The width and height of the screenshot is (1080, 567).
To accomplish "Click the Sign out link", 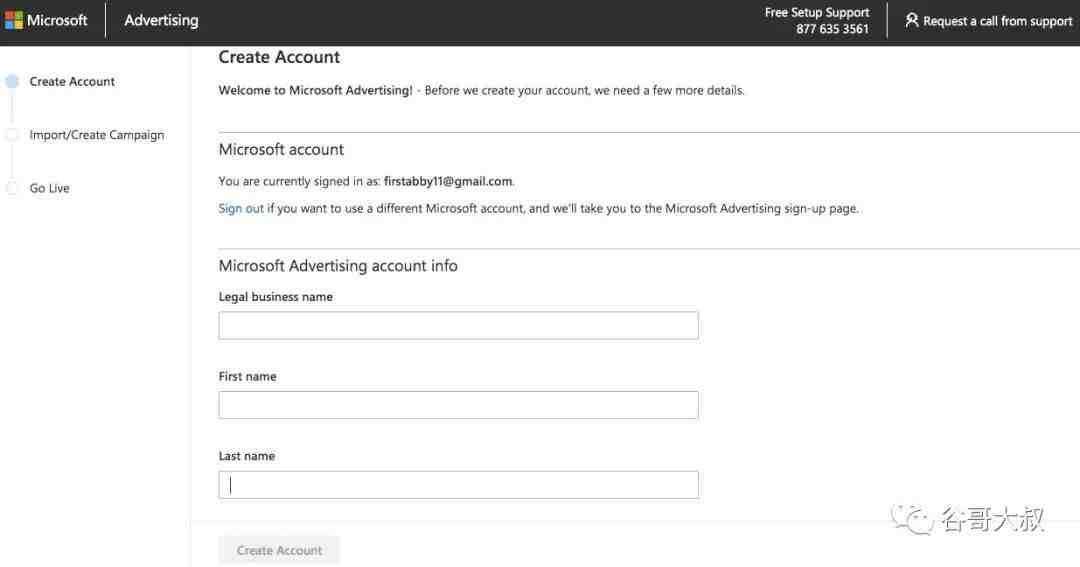I will pyautogui.click(x=241, y=208).
